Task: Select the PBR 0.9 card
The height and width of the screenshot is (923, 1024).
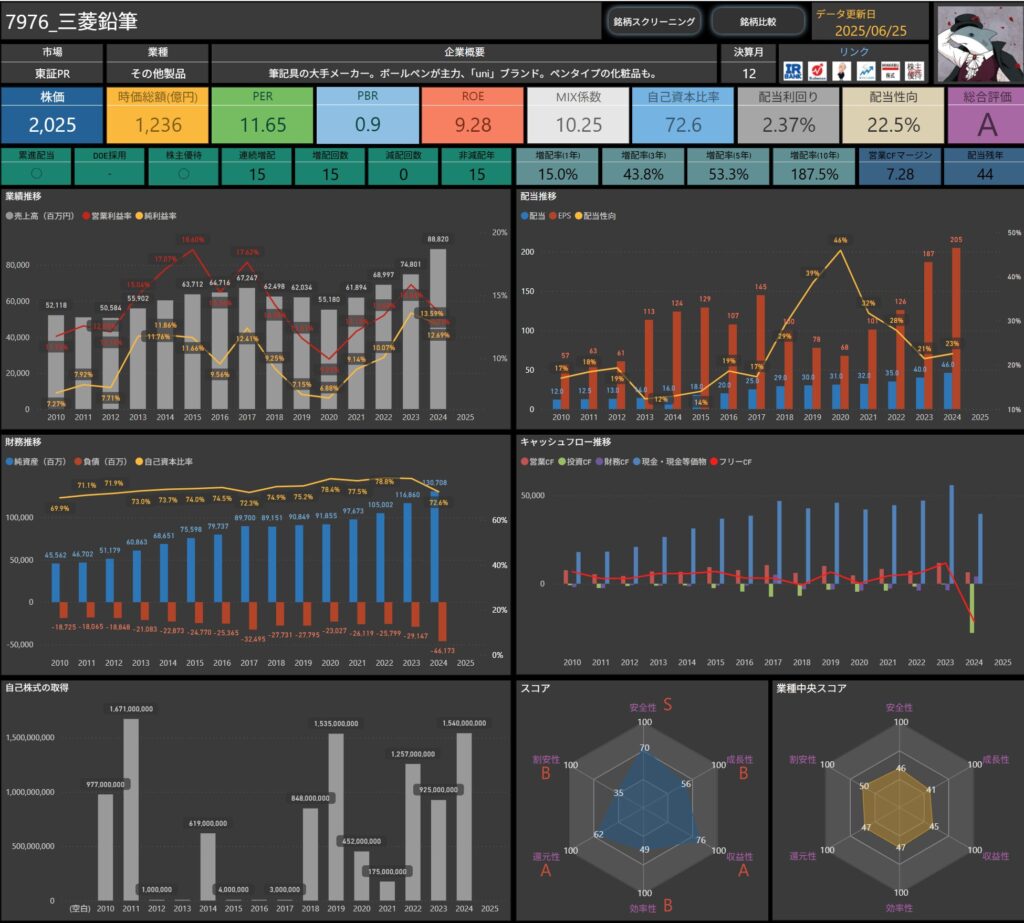Action: click(x=368, y=115)
